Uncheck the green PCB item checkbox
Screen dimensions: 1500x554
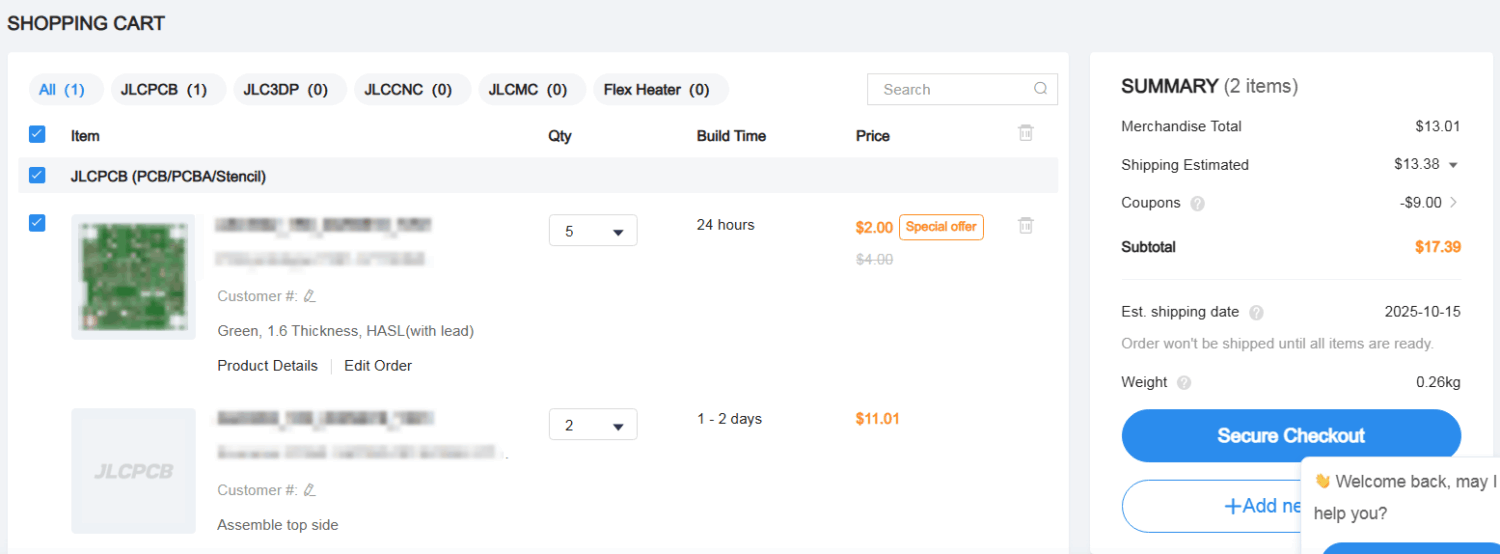(x=37, y=223)
